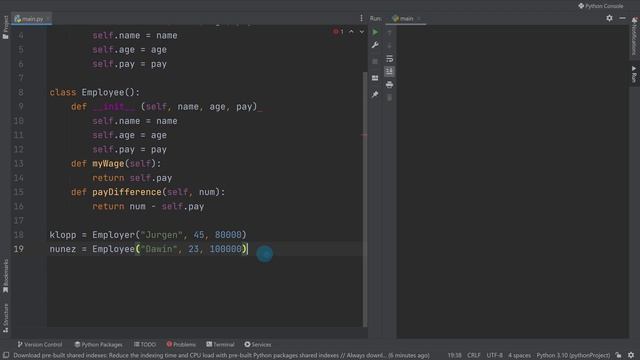Click the shared indexes download notification
Viewport: 640px width, 360px height.
[x=221, y=356]
